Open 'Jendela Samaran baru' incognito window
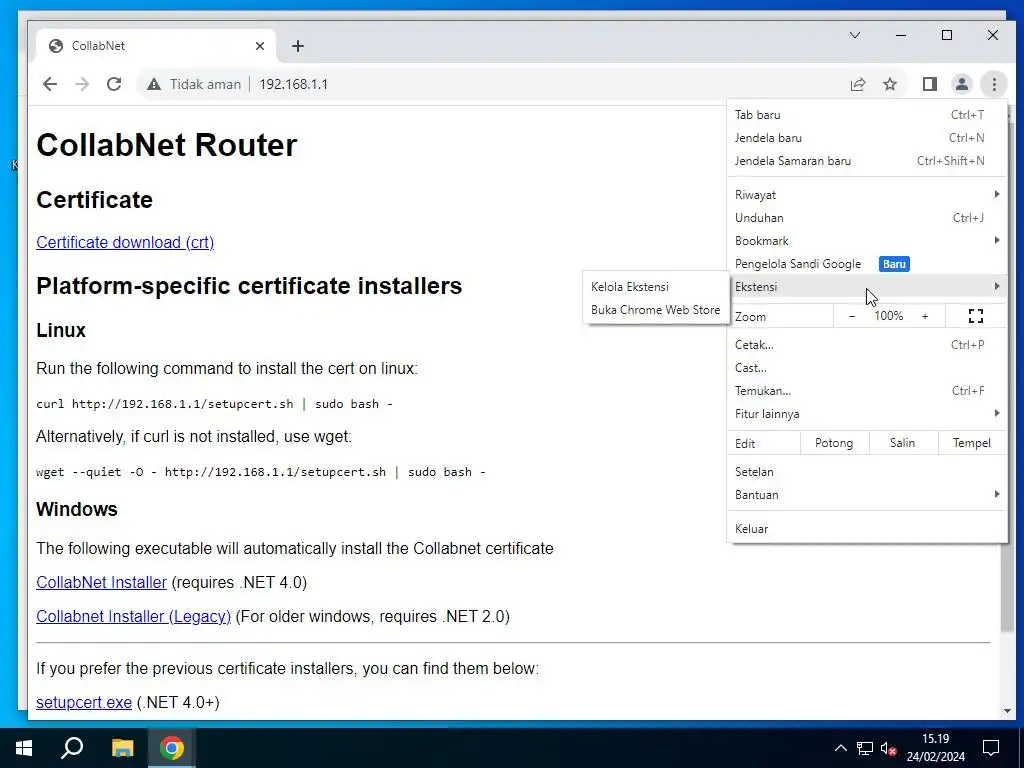1024x768 pixels. 867,161
